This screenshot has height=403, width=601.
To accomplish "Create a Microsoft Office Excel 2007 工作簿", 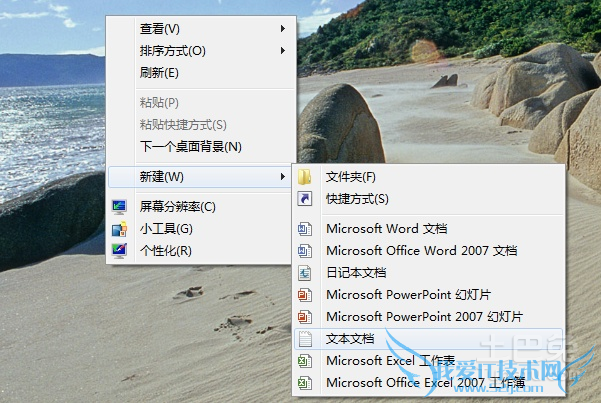I will 429,383.
